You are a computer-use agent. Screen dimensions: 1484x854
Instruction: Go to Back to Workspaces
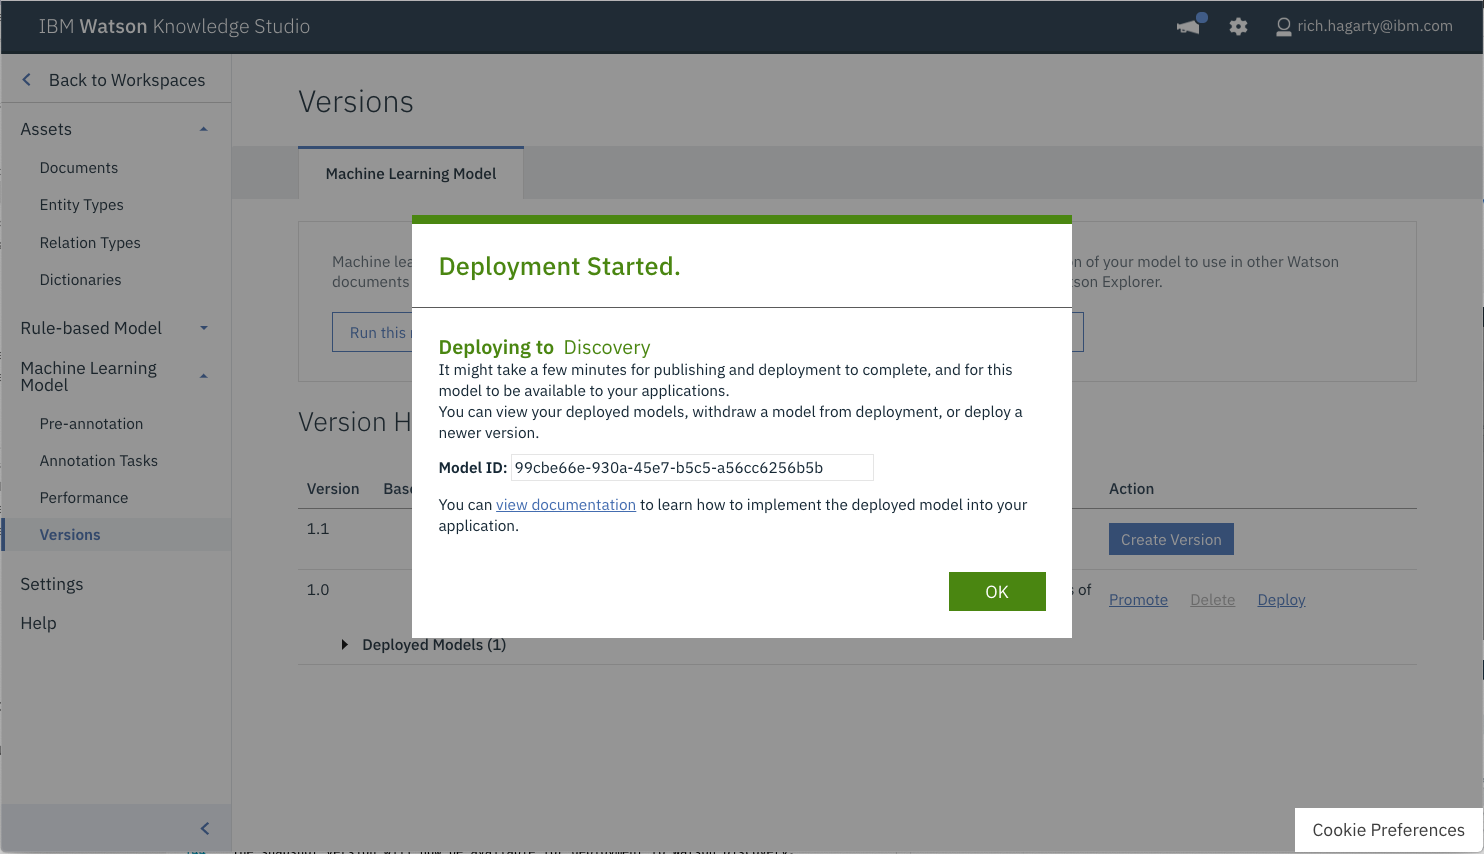point(127,80)
